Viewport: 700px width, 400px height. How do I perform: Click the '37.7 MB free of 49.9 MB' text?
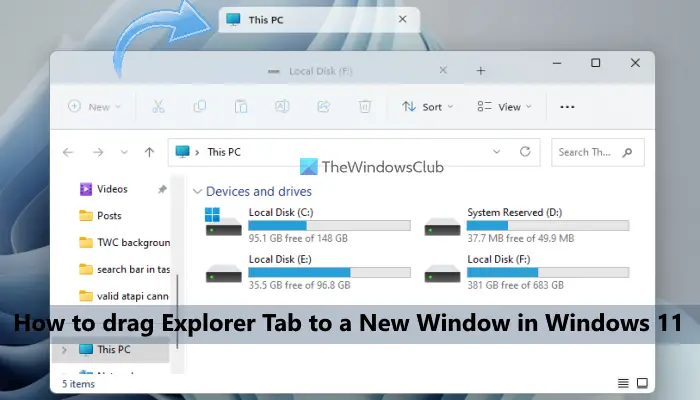click(521, 238)
